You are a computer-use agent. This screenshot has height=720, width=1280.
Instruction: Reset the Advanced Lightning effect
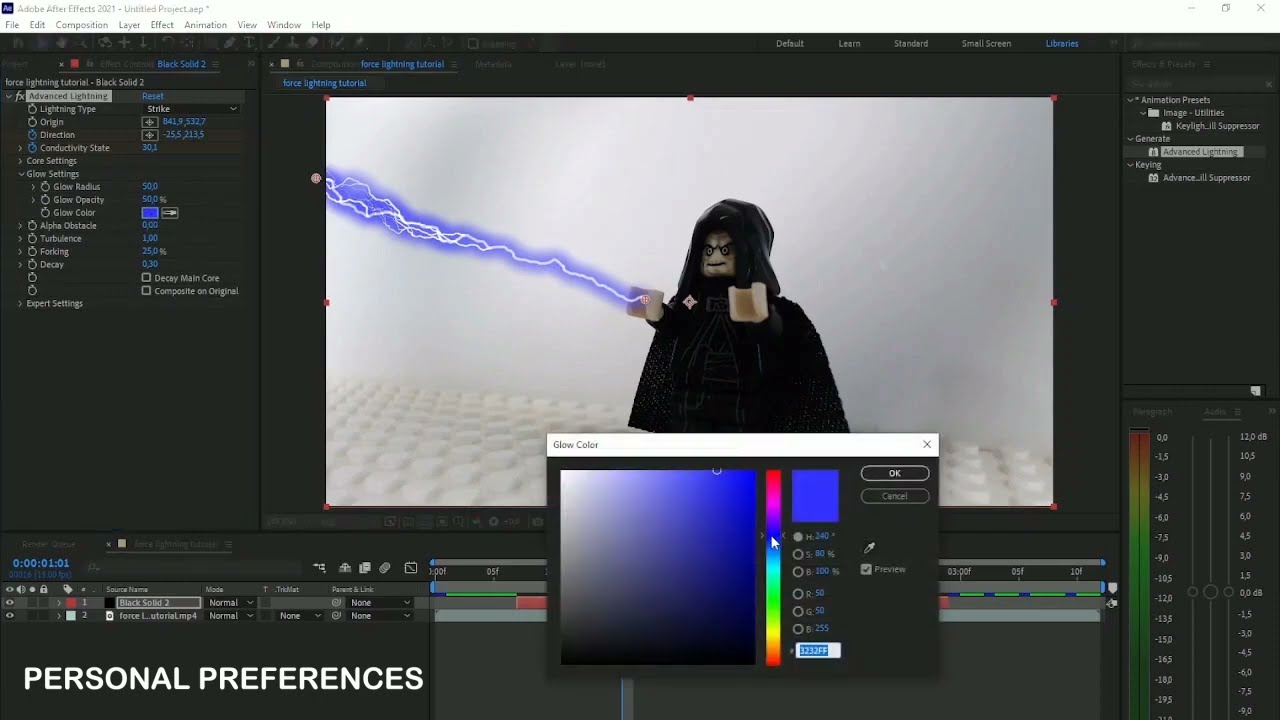coord(152,96)
